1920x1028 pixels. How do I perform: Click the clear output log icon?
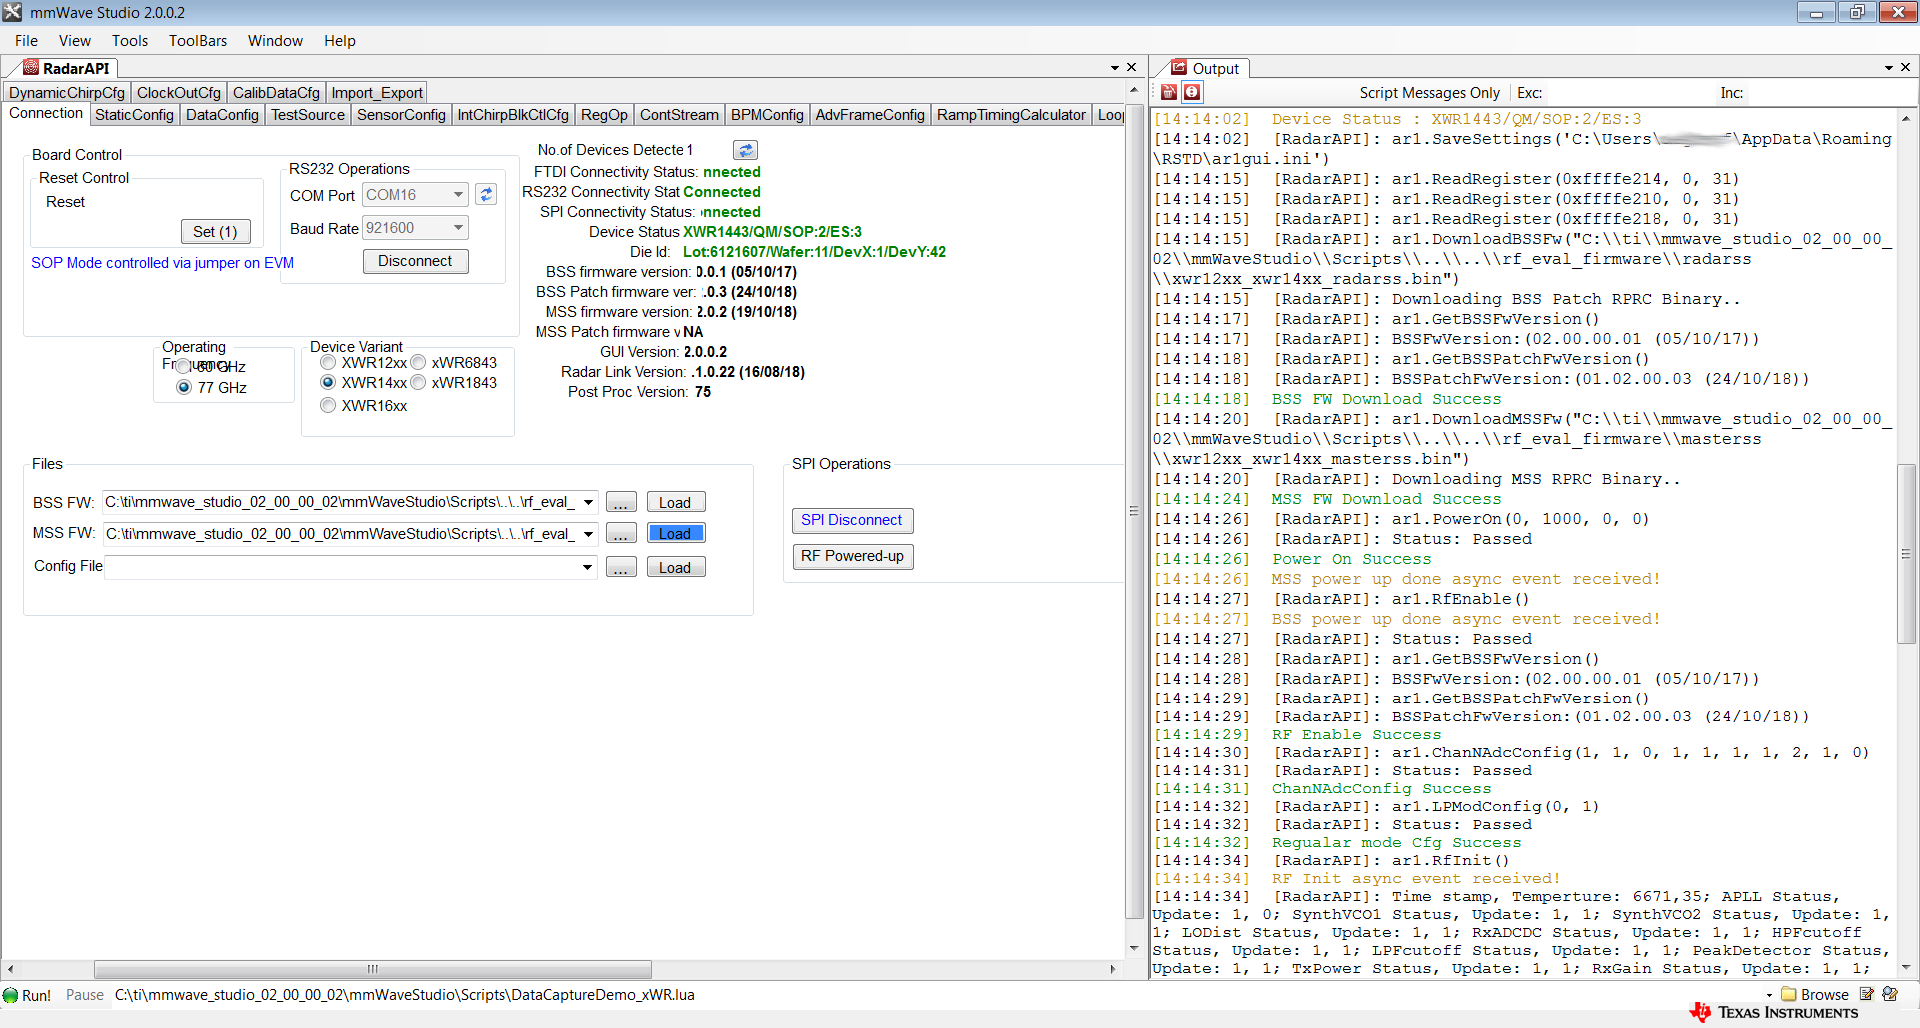point(1169,92)
